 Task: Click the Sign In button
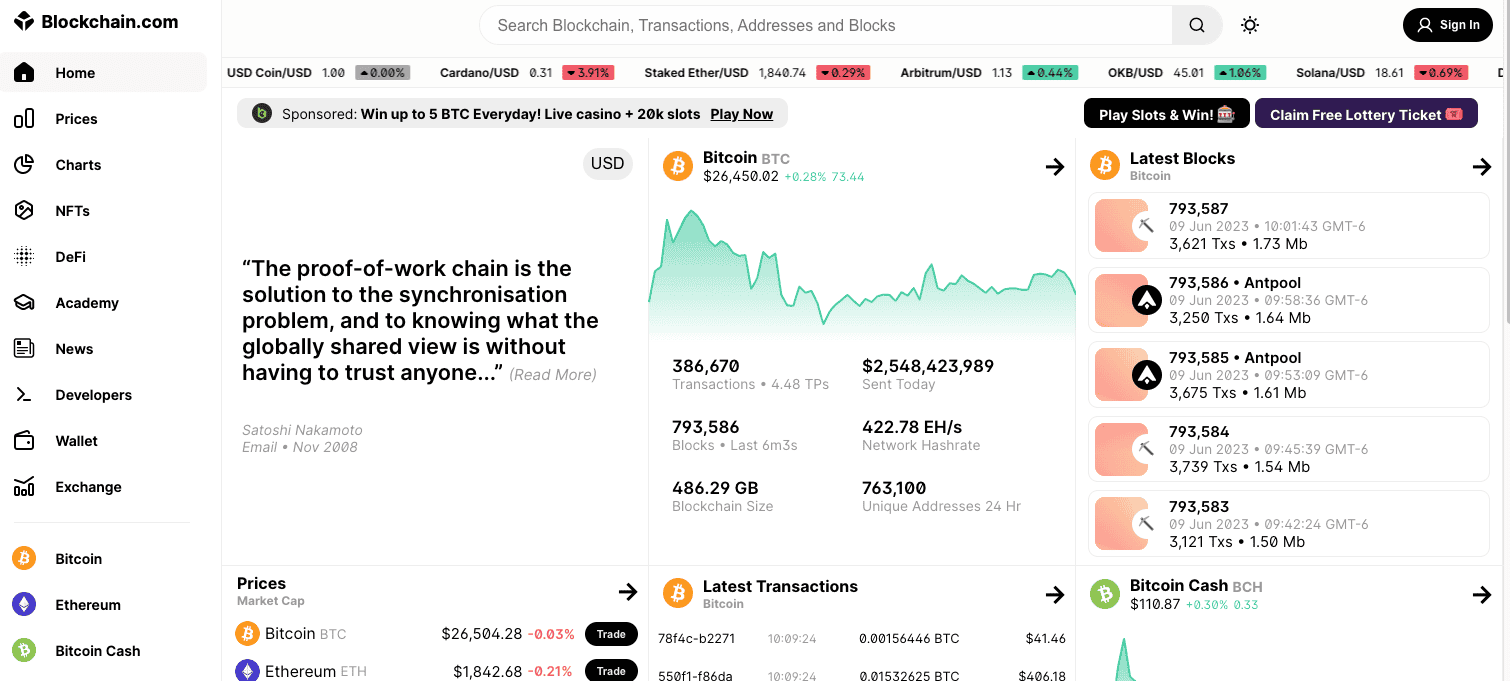(x=1447, y=24)
